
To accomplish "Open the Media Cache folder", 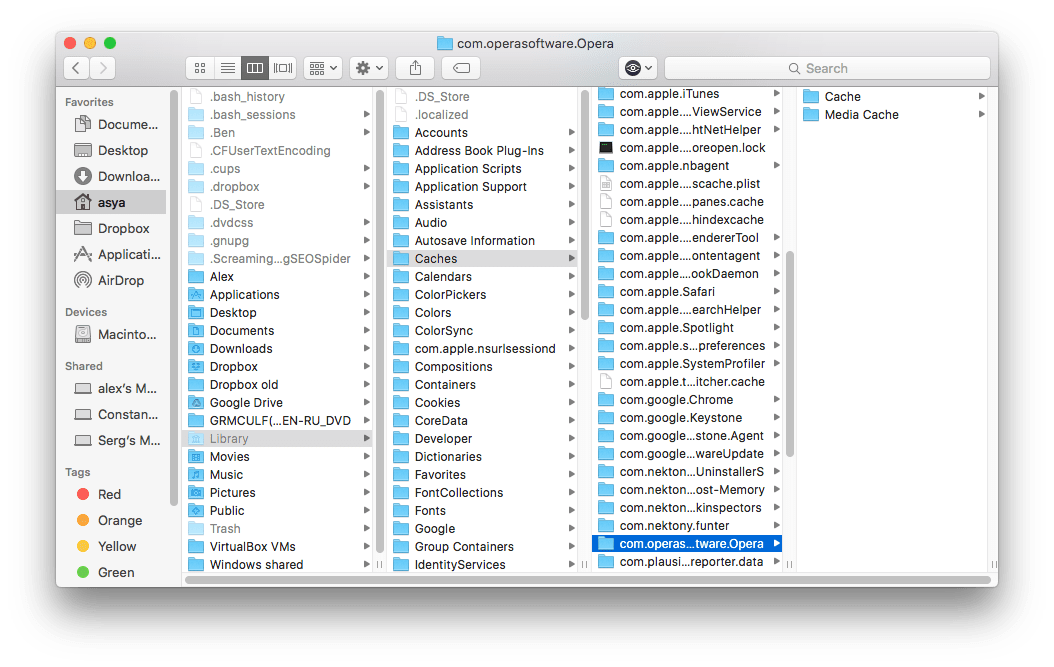I will (893, 115).
